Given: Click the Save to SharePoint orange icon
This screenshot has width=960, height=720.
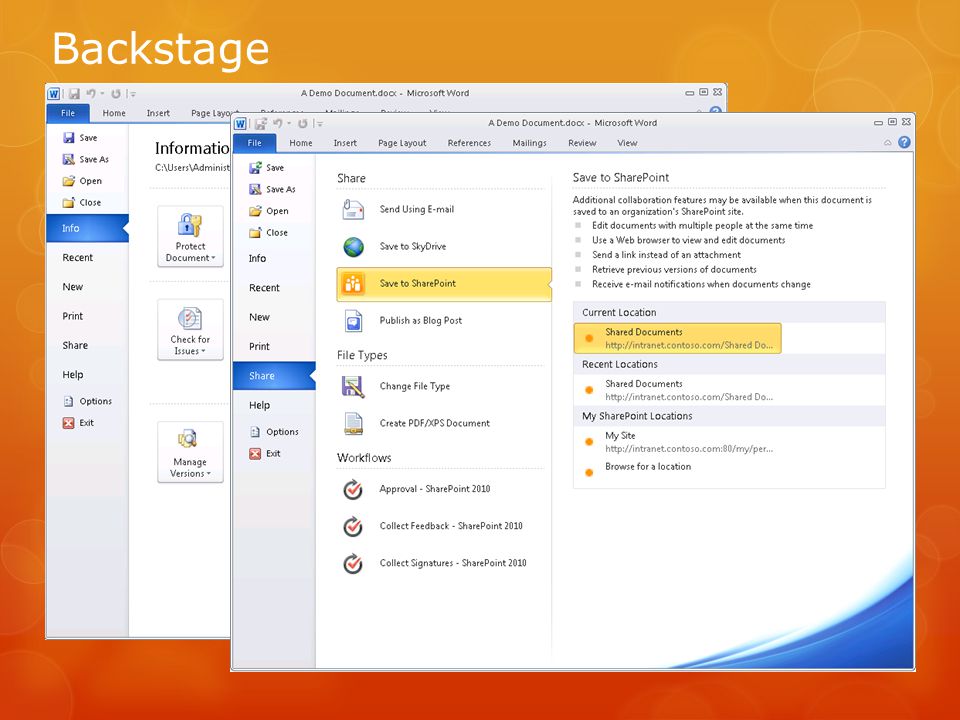Looking at the screenshot, I should pos(353,283).
